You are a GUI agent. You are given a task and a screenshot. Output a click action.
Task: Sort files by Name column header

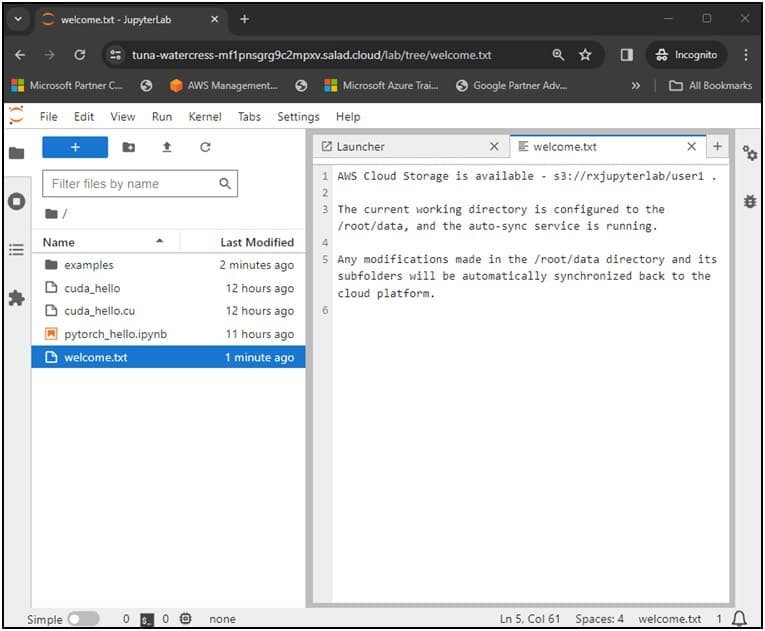[106, 242]
